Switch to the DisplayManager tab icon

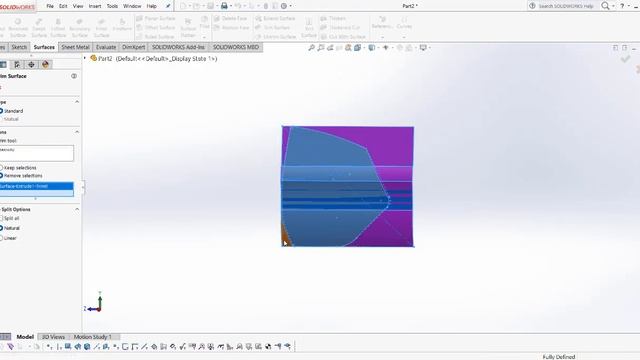pyautogui.click(x=45, y=64)
